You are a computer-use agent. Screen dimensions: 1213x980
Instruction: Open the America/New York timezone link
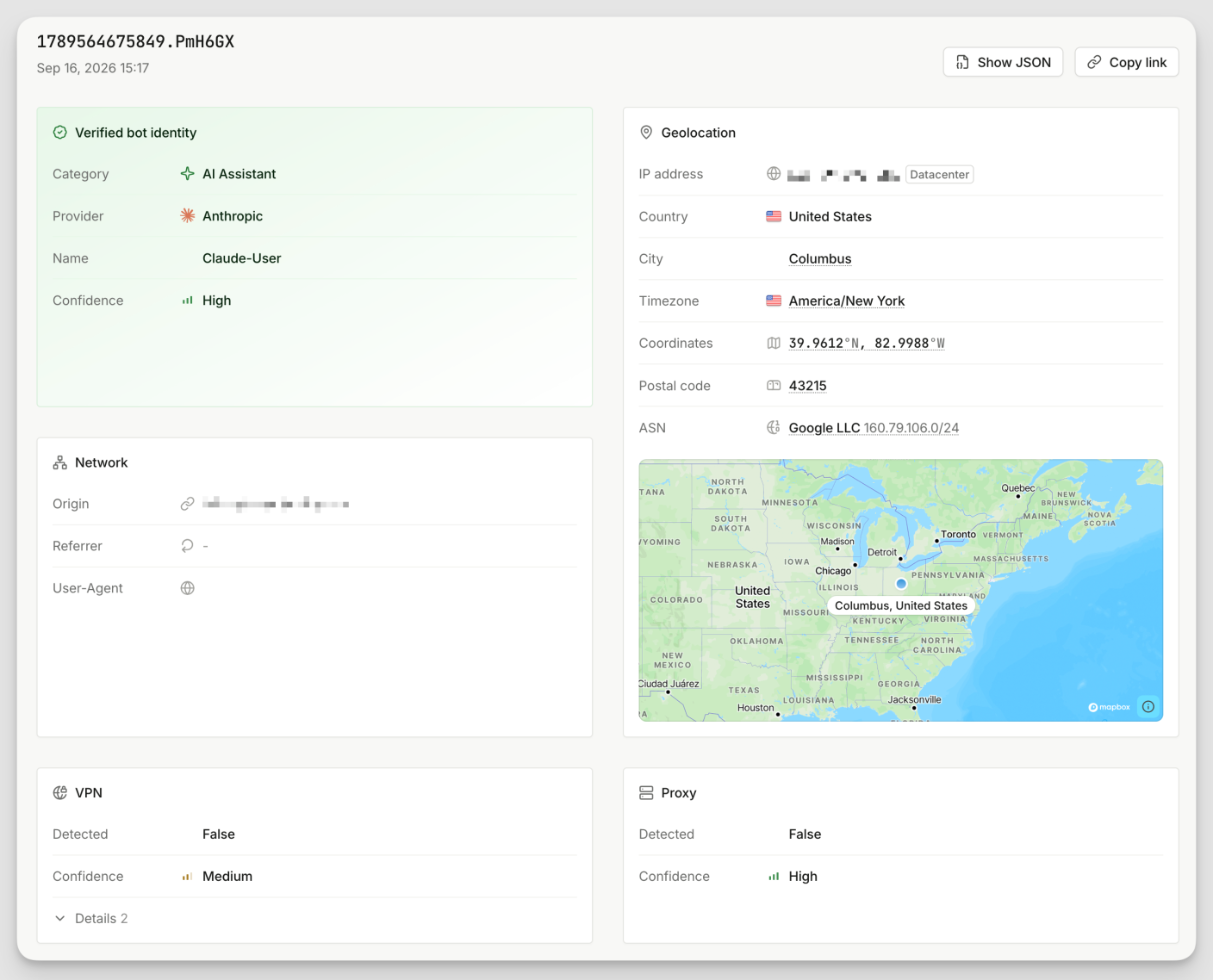coord(847,301)
